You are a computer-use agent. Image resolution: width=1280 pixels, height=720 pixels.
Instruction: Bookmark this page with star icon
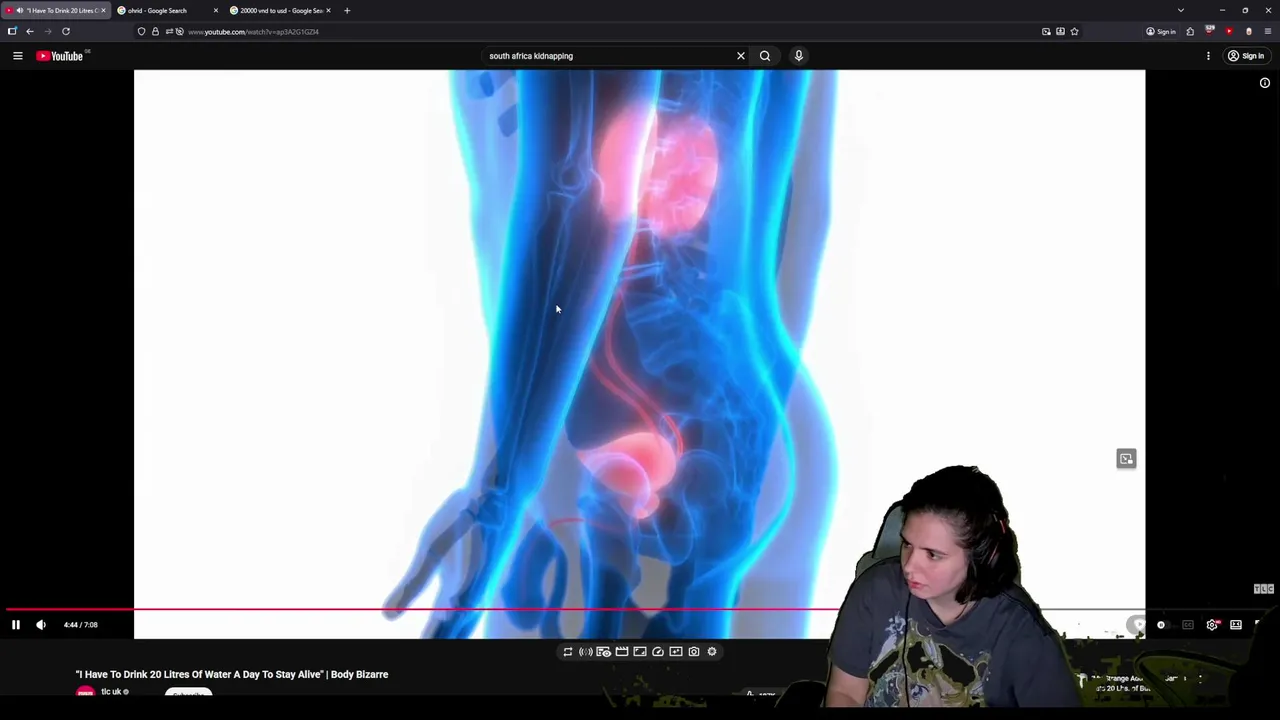(x=1075, y=32)
